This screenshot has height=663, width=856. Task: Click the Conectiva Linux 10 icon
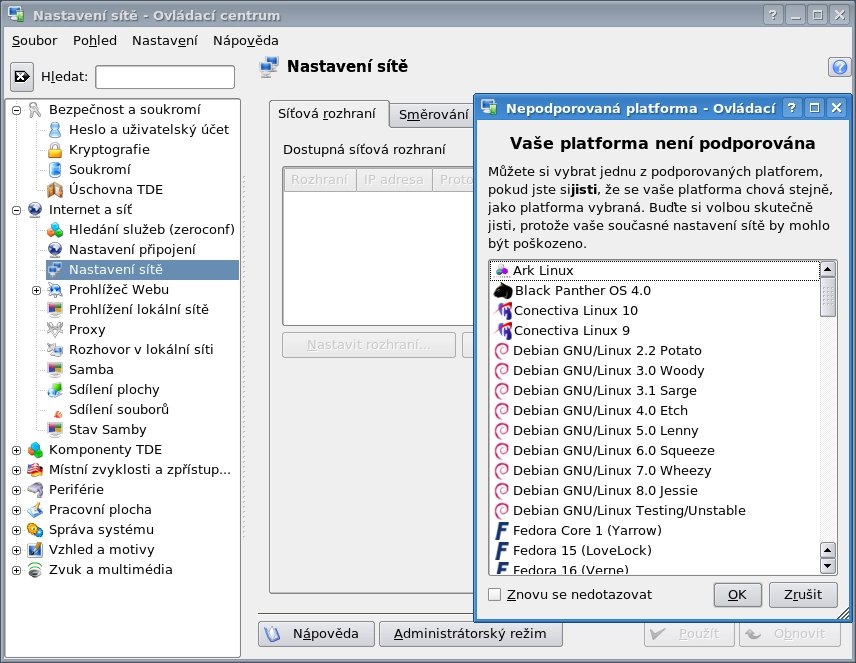[x=502, y=311]
